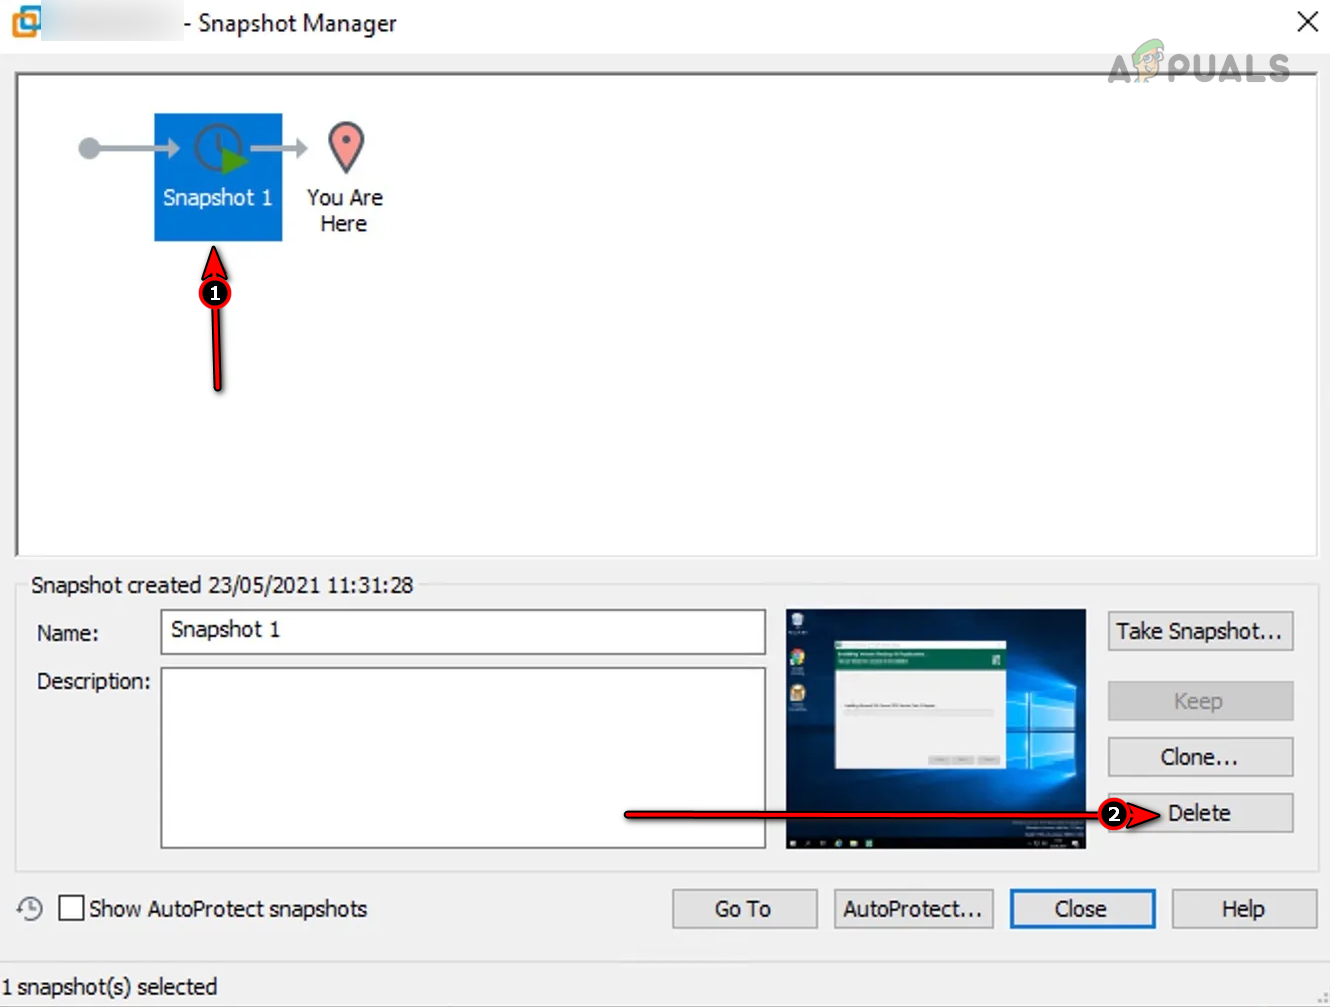1330x1007 pixels.
Task: Click the pin head of You Are Here marker
Action: 344,140
